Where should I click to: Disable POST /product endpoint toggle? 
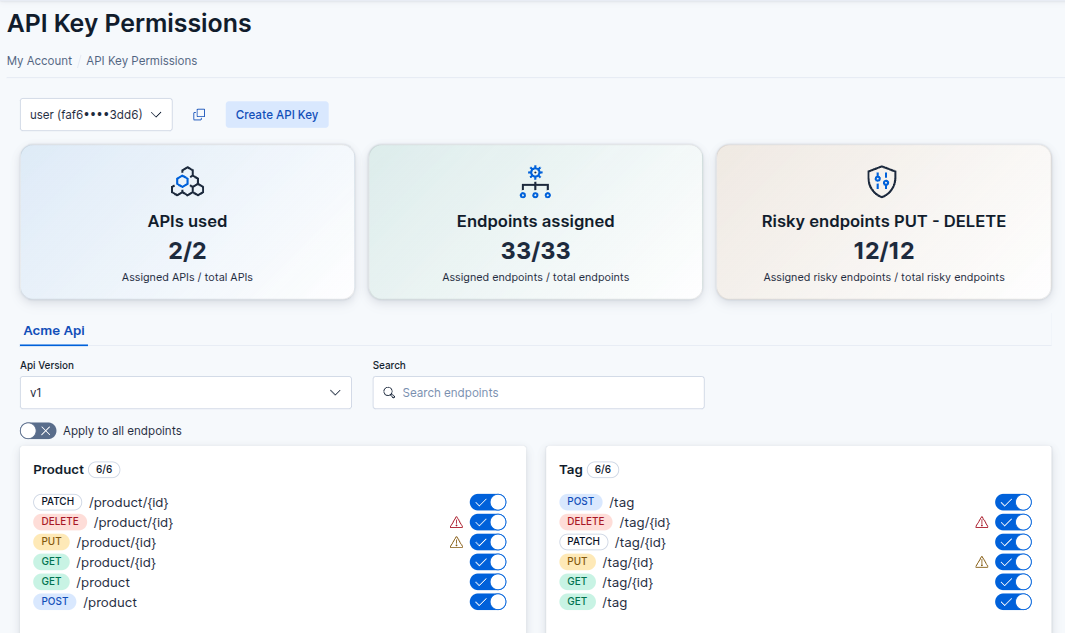488,602
